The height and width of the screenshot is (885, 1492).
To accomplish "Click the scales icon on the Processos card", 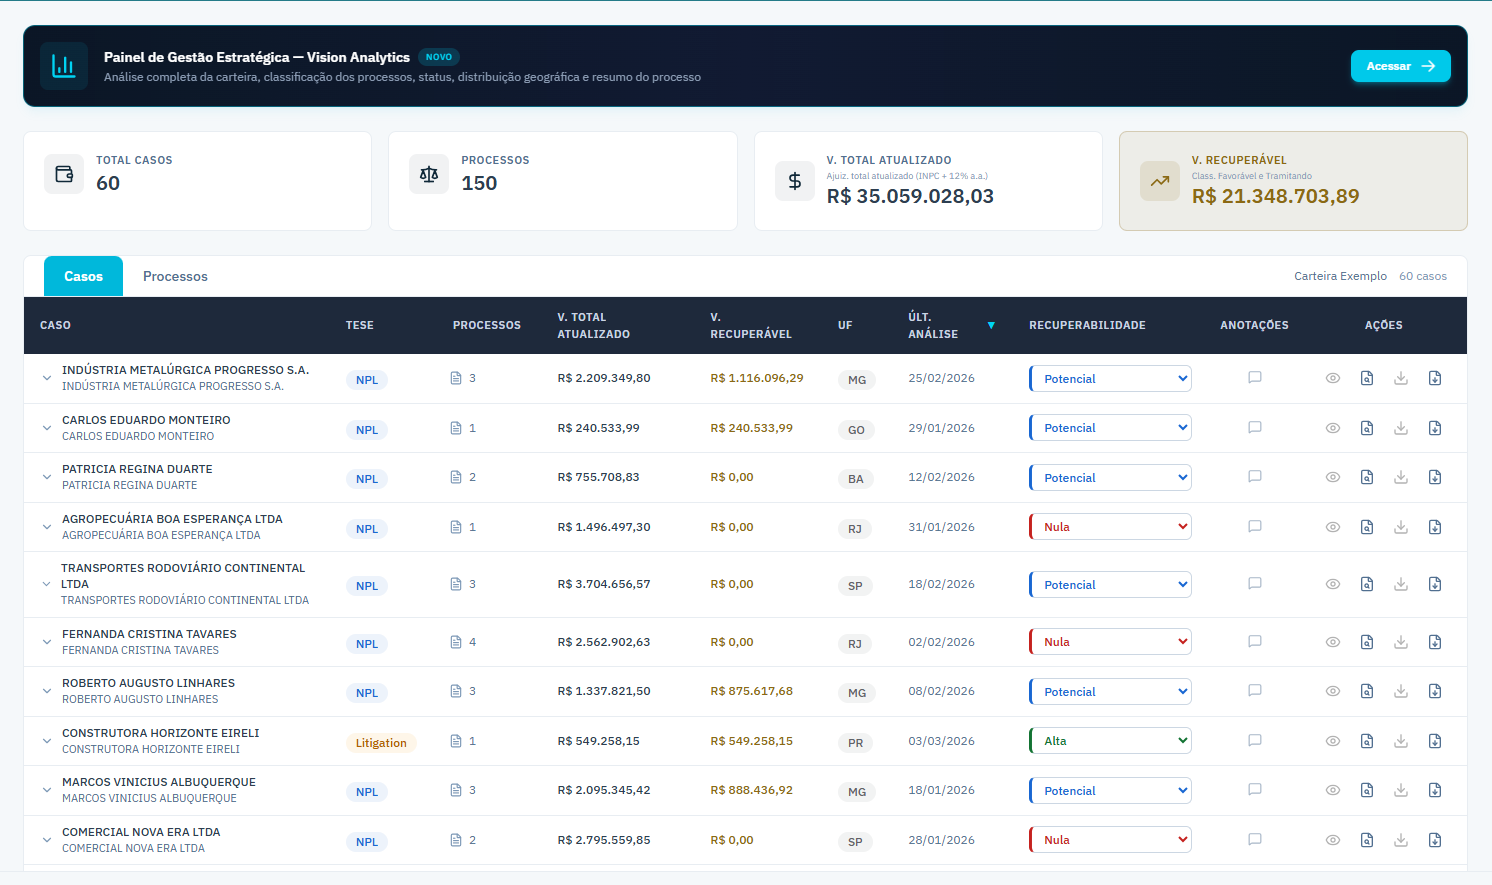I will (x=429, y=173).
